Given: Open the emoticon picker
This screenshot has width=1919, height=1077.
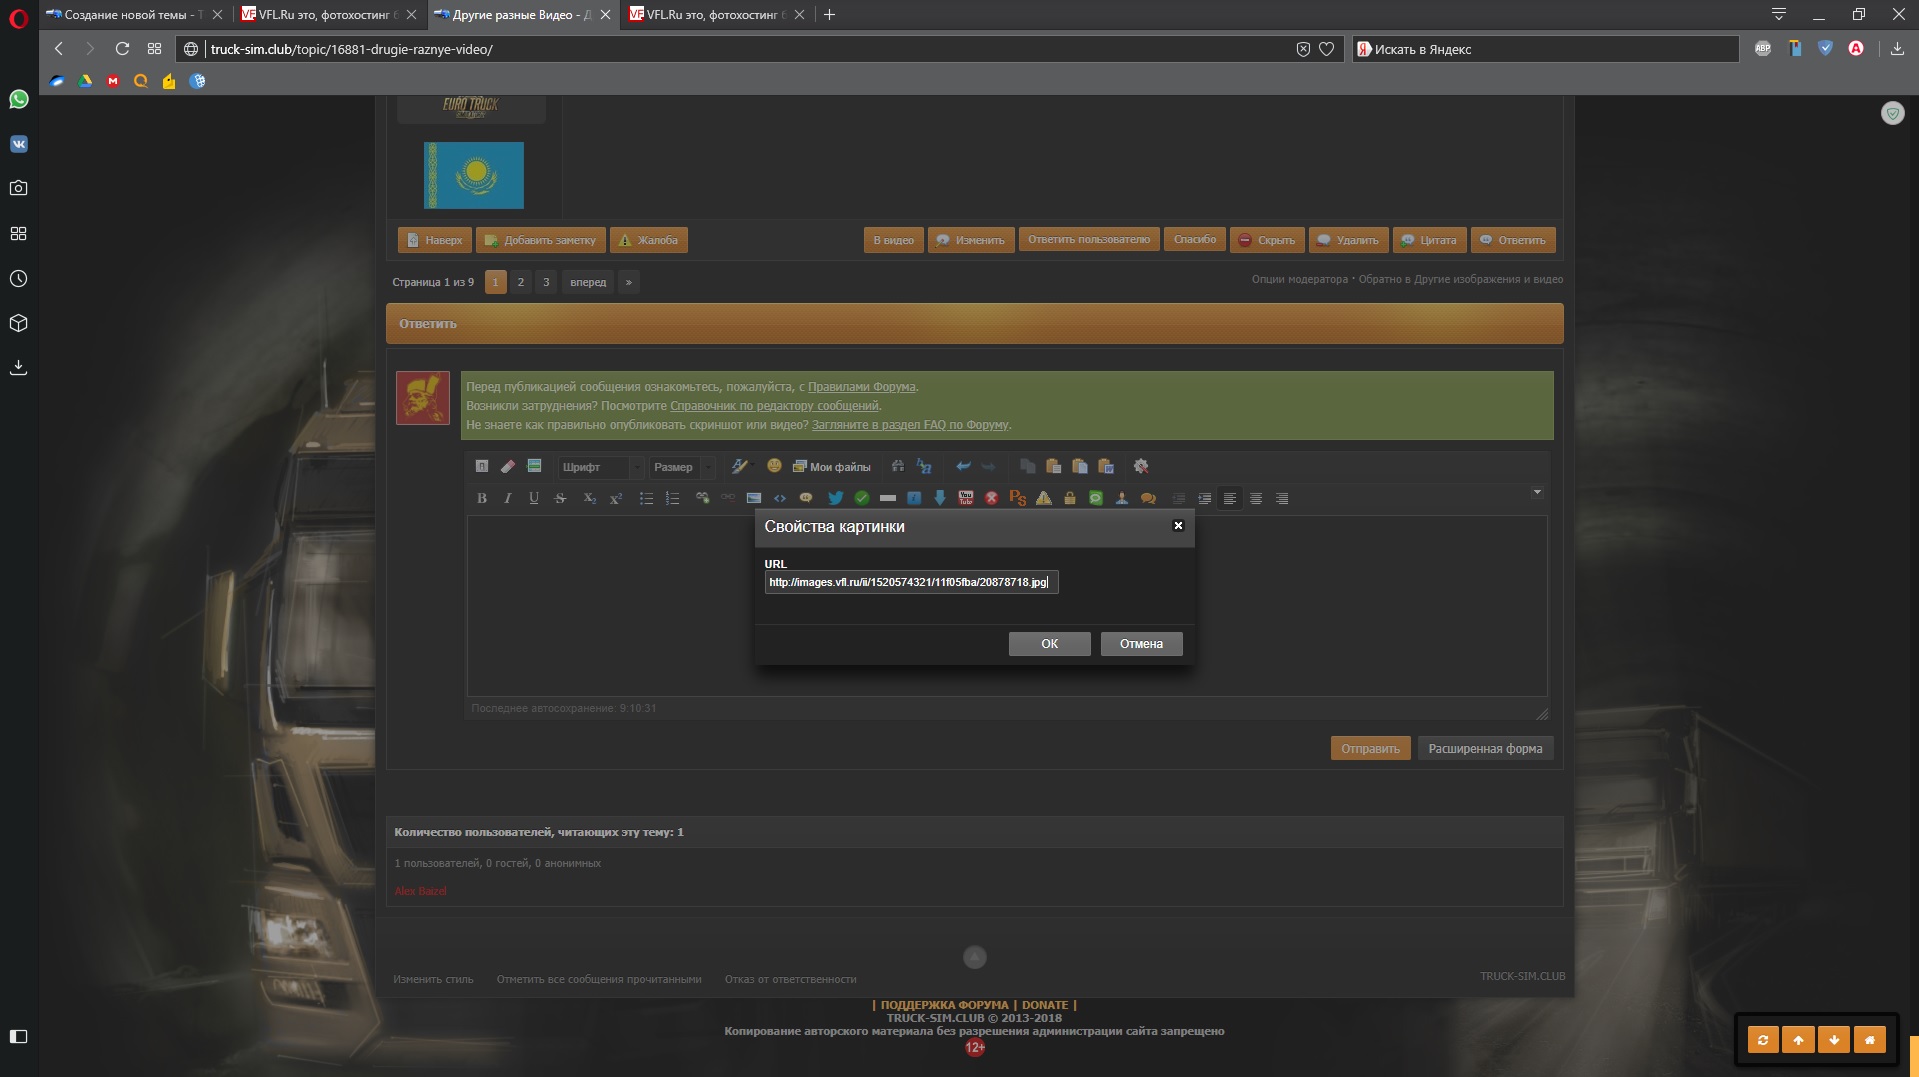Looking at the screenshot, I should click(774, 466).
